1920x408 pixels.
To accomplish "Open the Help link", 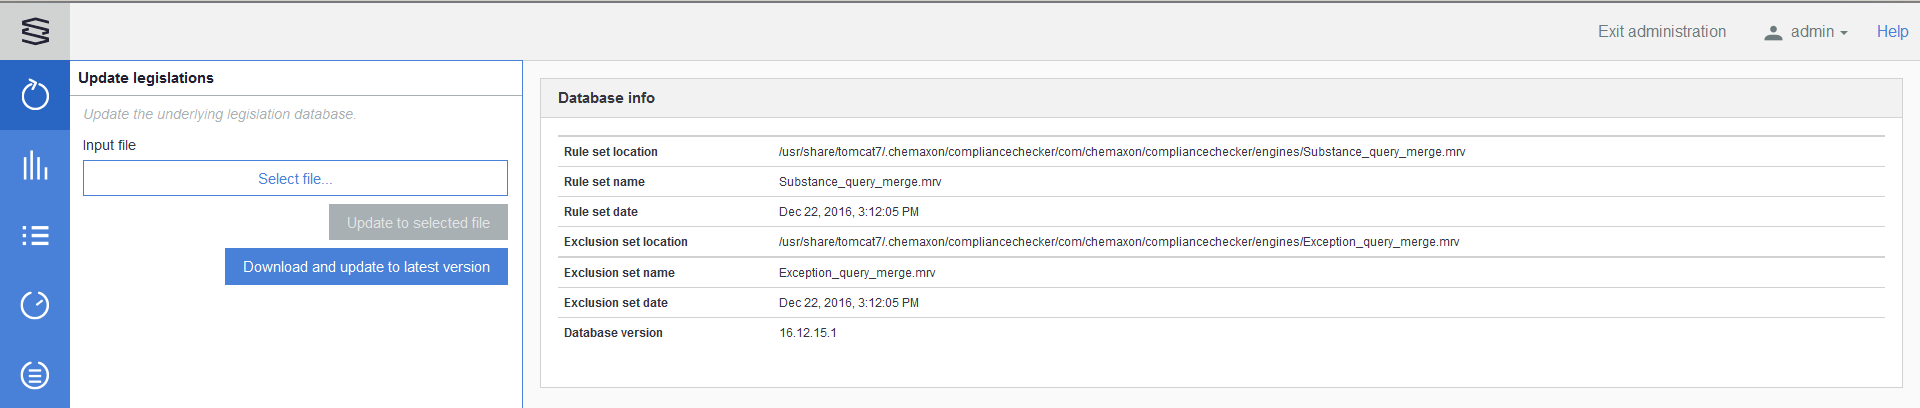I will coord(1892,32).
